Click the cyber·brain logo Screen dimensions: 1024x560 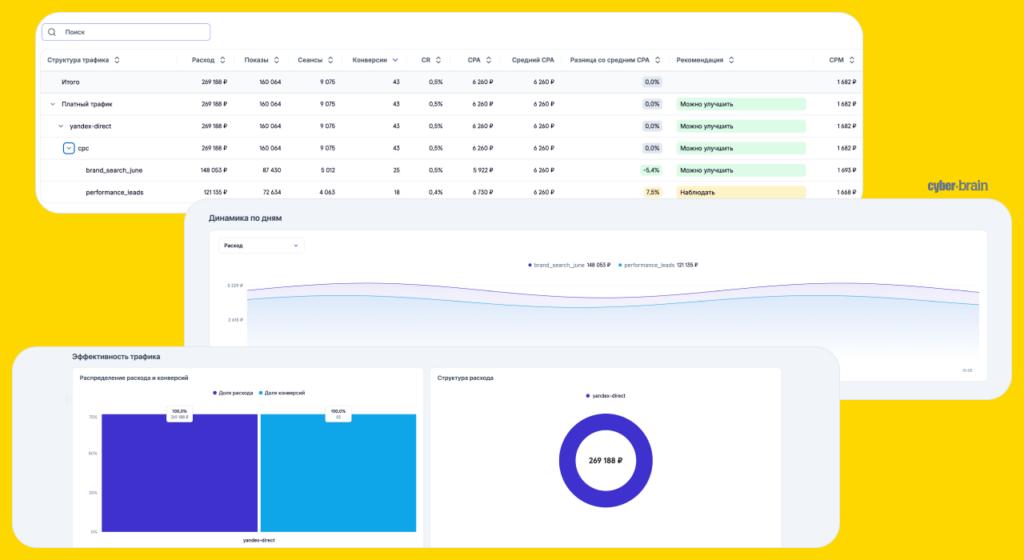[x=957, y=186]
